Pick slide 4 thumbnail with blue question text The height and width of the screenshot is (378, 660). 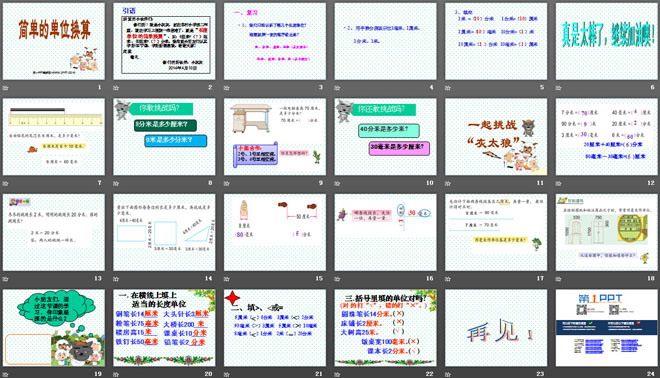[386, 41]
